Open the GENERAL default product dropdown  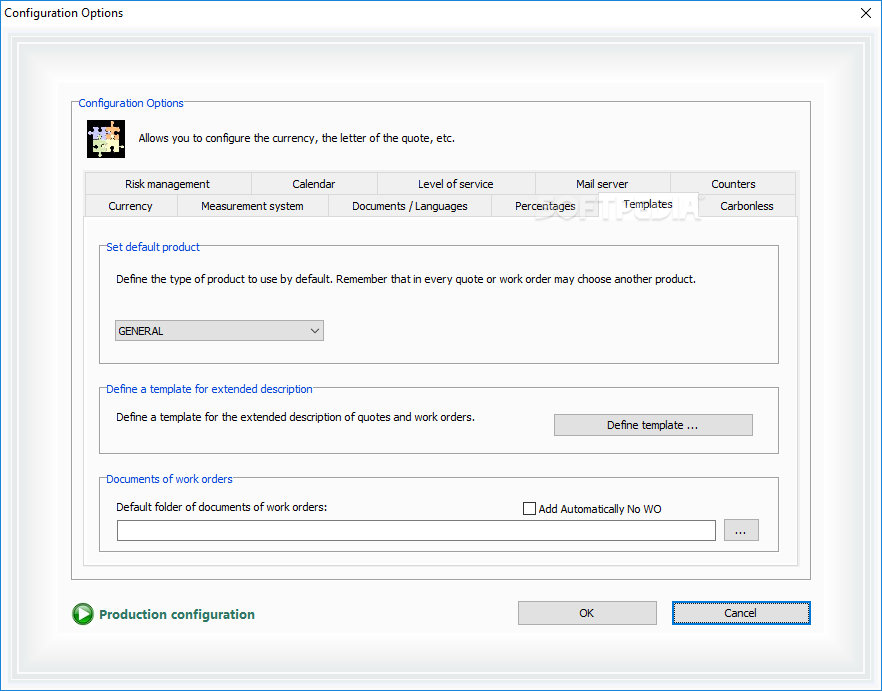[219, 331]
